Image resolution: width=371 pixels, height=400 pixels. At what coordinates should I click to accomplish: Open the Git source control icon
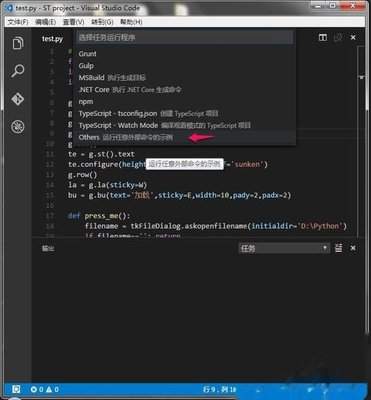pos(18,99)
